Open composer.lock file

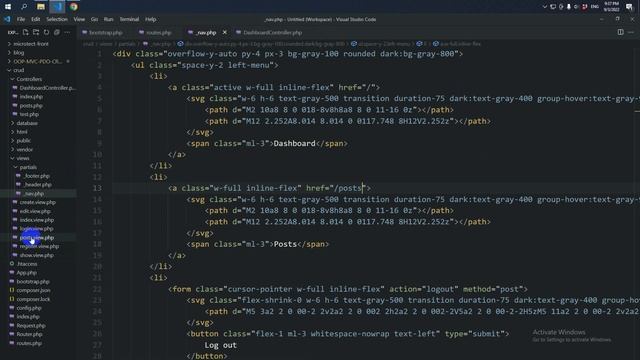33,299
